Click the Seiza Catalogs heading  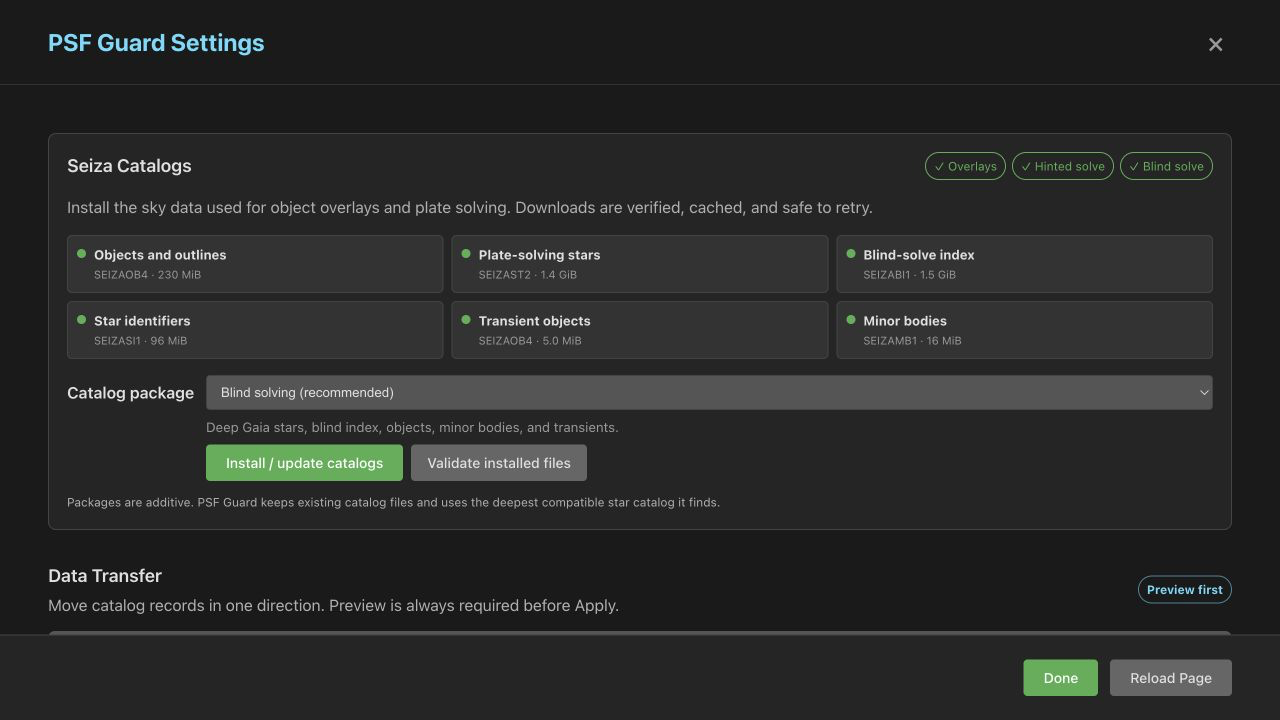pyautogui.click(x=129, y=166)
